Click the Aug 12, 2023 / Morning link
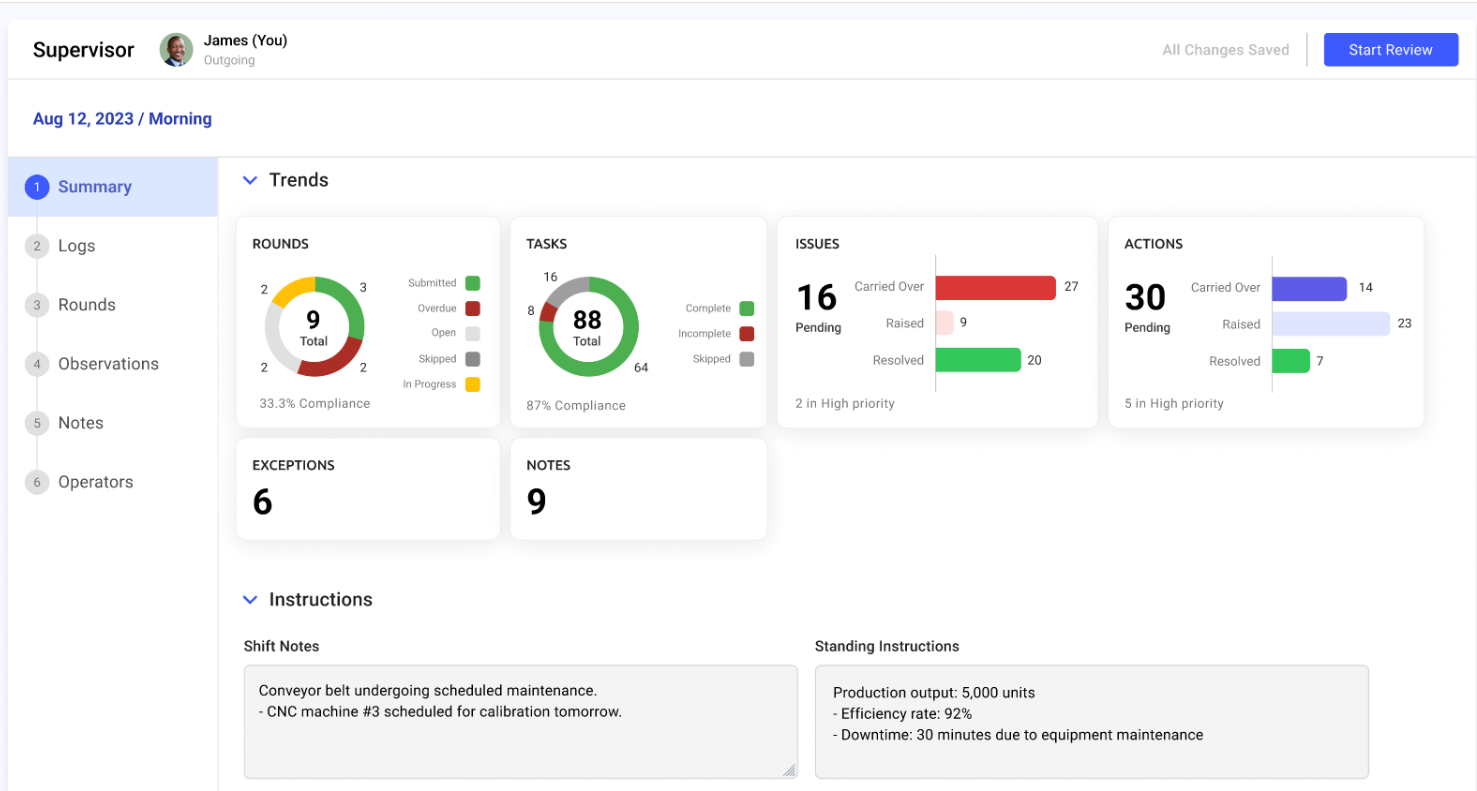Viewport: 1477px width, 791px height. (x=122, y=119)
